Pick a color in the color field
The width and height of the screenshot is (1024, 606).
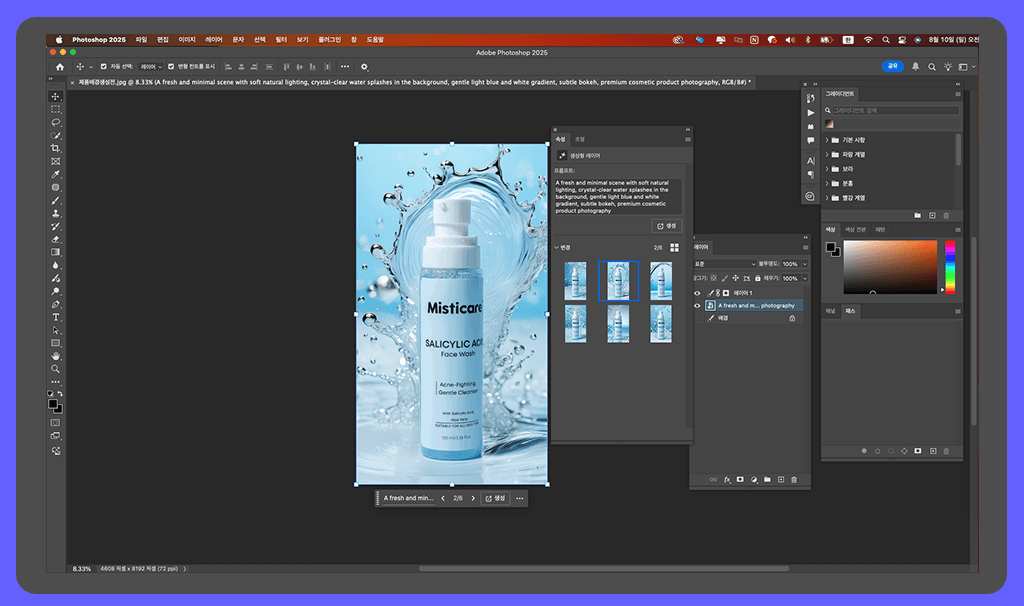coord(890,267)
